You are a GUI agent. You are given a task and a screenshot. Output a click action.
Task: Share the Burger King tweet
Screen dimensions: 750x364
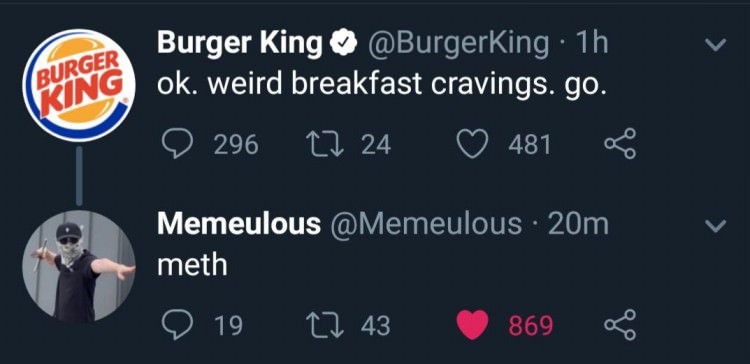tap(620, 143)
